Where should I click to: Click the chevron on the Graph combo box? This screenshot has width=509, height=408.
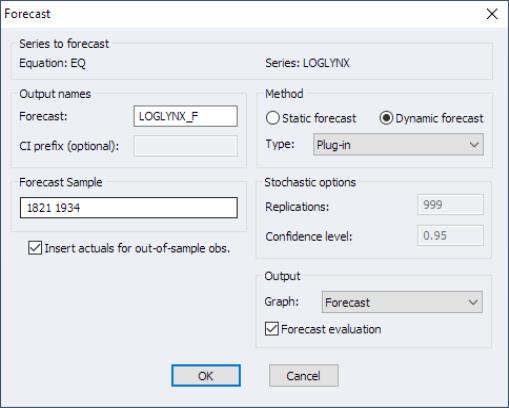(473, 302)
